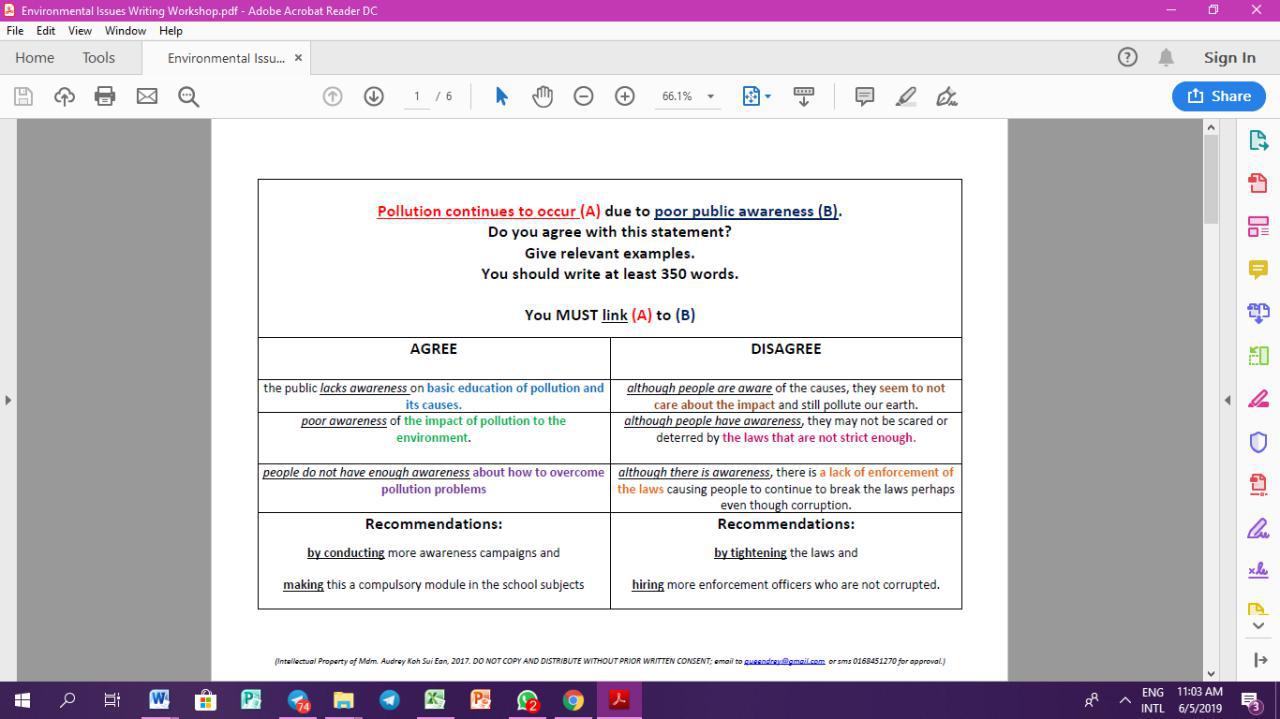Click Sign In
Screen dimensions: 1280x719
click(x=1230, y=57)
